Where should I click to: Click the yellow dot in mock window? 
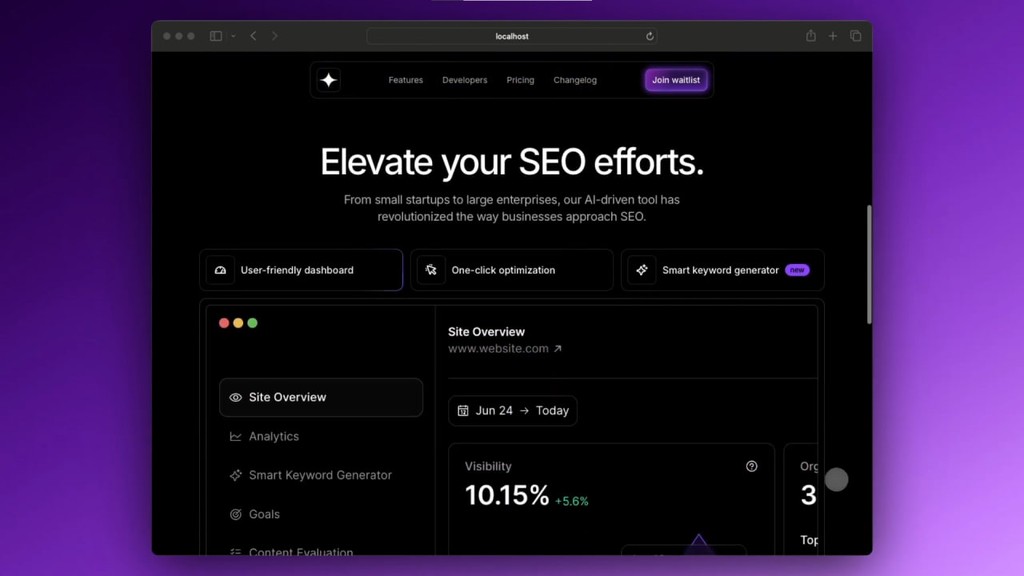coord(238,323)
